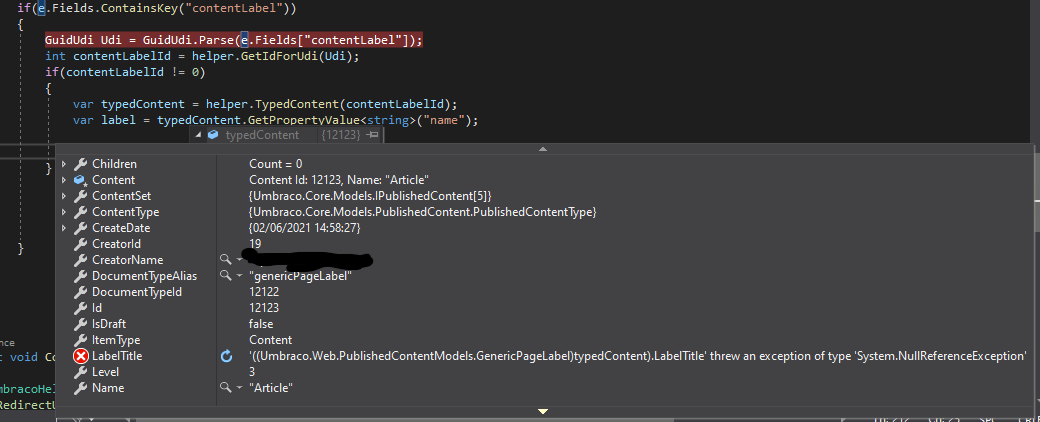Open text visualizer magnifier for CreatorName

226,259
